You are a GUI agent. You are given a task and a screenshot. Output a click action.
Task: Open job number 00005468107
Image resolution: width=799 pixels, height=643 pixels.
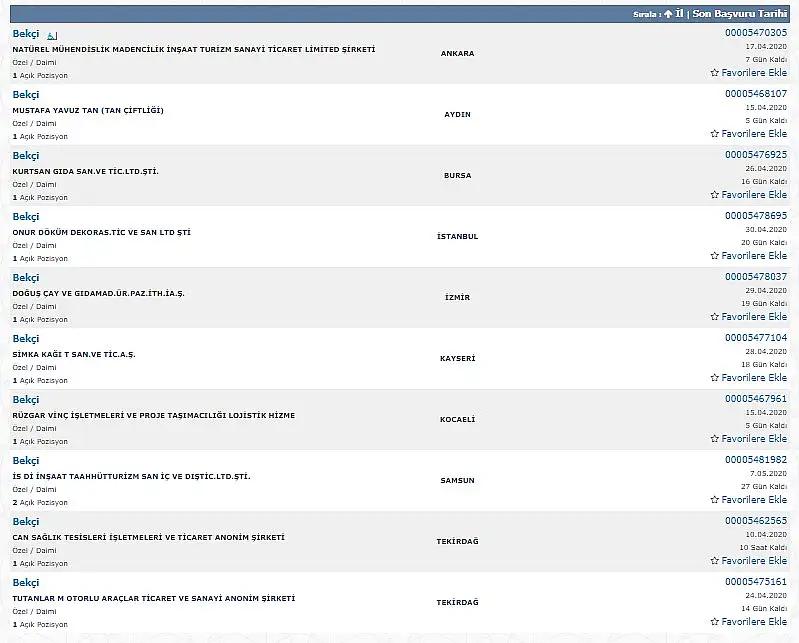pyautogui.click(x=756, y=94)
